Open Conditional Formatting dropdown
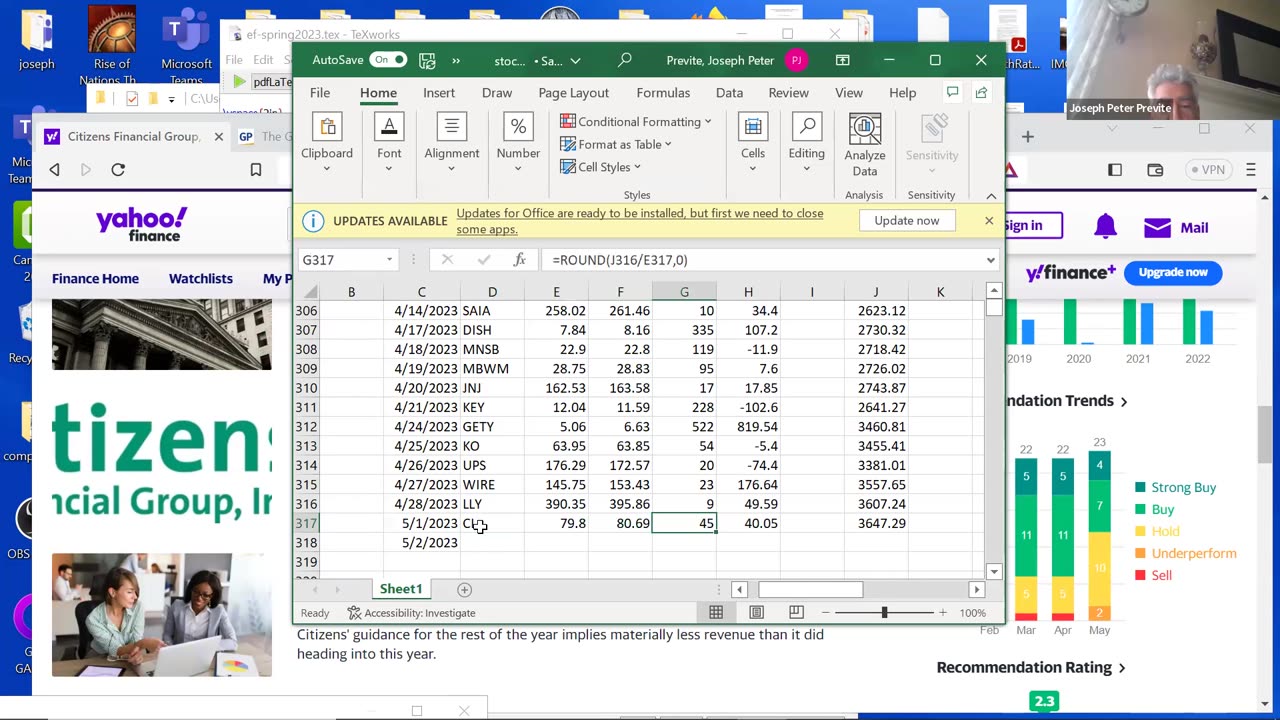Screen dimensions: 1280x720 636,122
